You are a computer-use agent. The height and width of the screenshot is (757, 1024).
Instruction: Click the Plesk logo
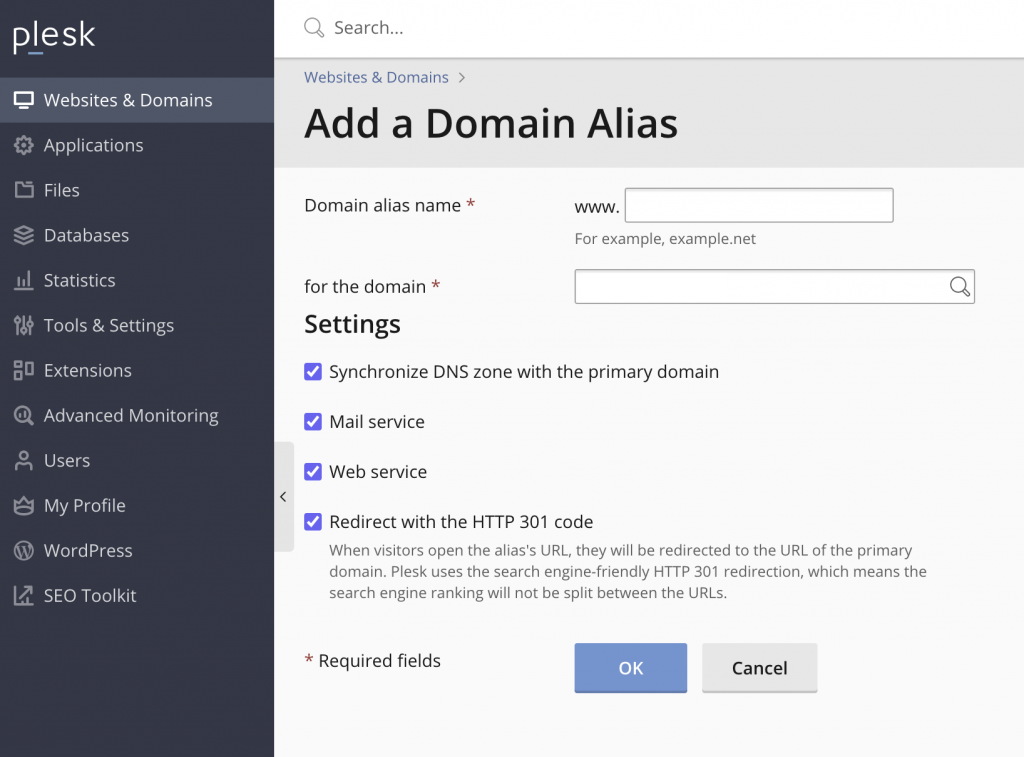click(x=54, y=37)
